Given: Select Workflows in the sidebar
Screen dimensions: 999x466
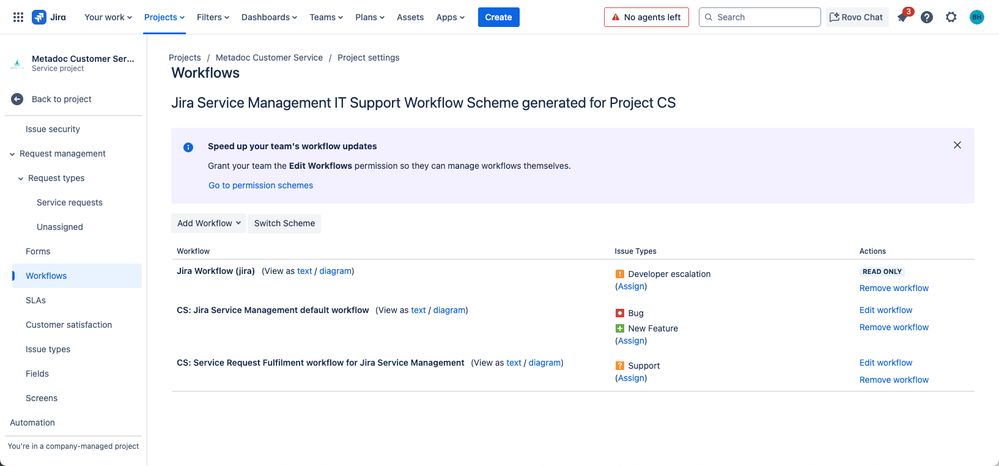Looking at the screenshot, I should click(x=76, y=276).
